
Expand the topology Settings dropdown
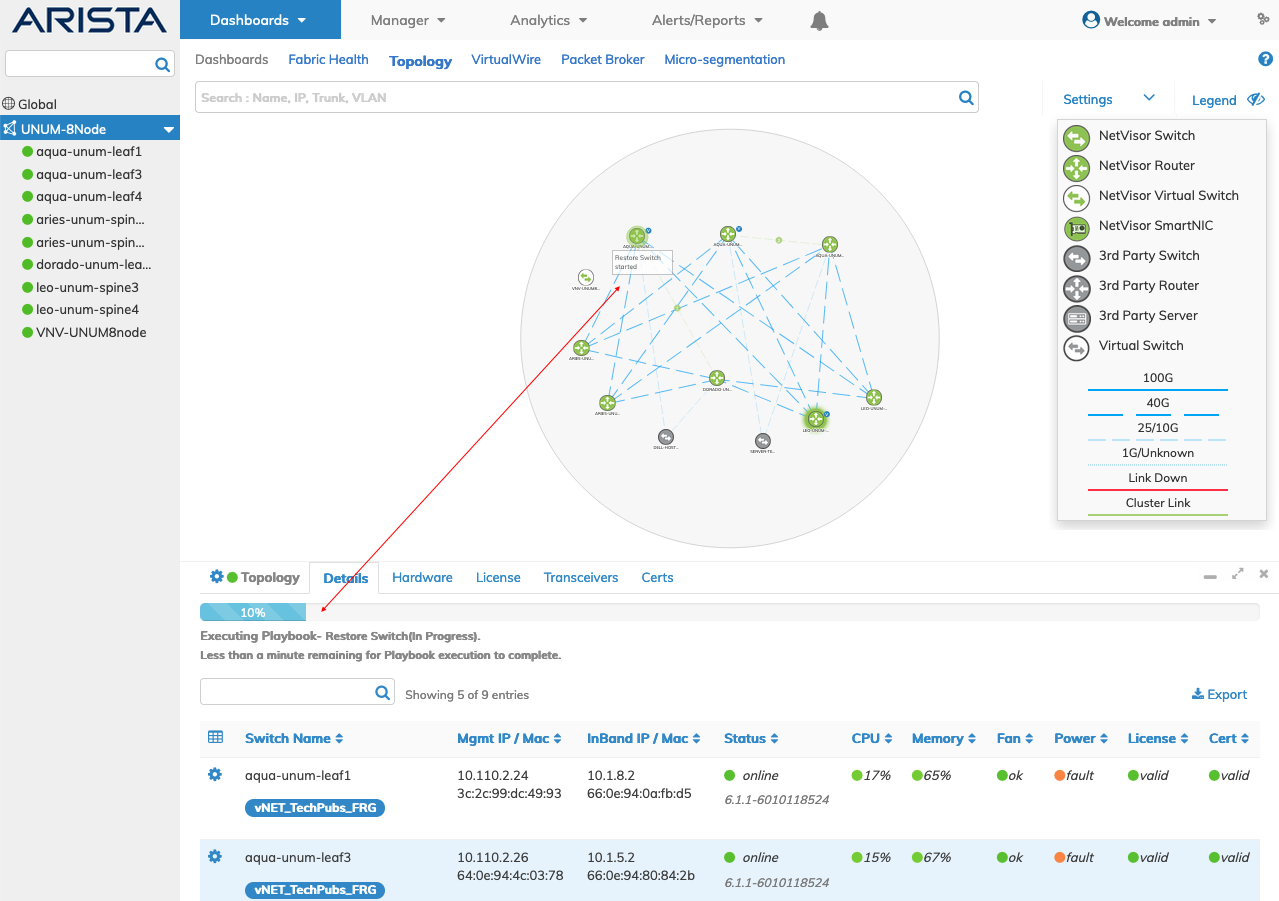pos(1109,99)
